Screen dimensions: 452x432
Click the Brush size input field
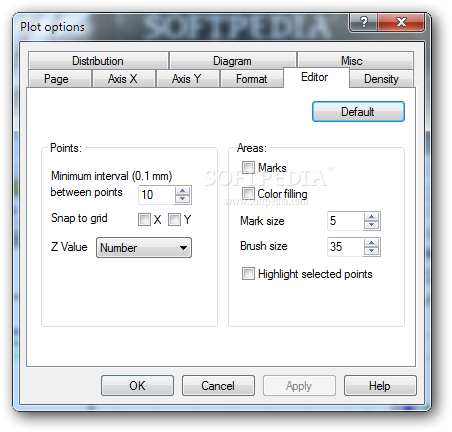pyautogui.click(x=345, y=247)
